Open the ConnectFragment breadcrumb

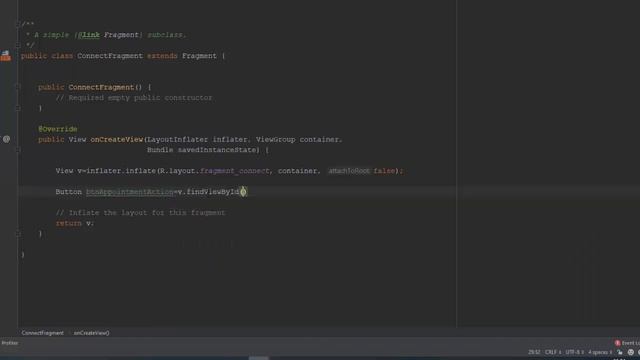(42, 333)
